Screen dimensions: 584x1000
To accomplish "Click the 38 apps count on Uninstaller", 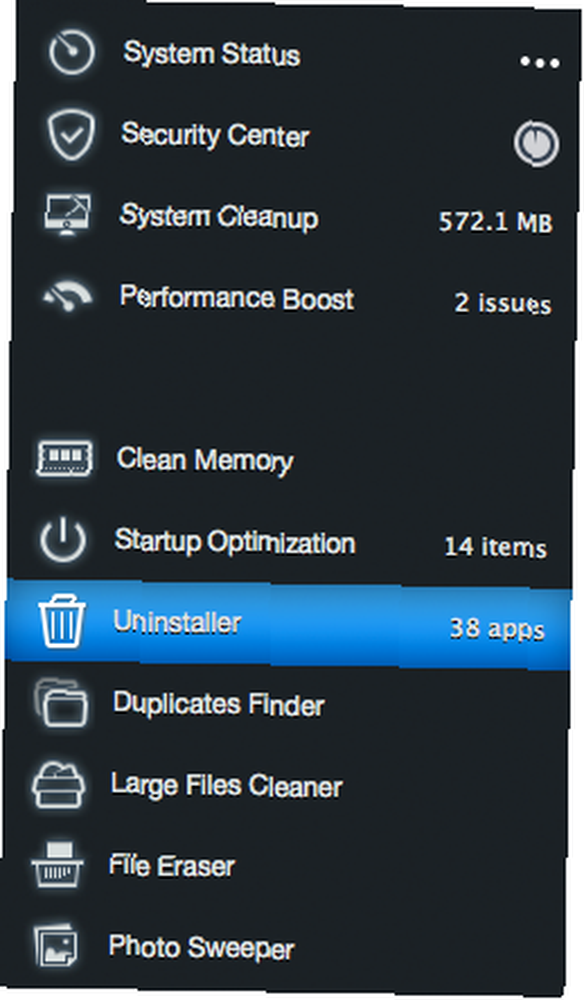I will pos(497,629).
